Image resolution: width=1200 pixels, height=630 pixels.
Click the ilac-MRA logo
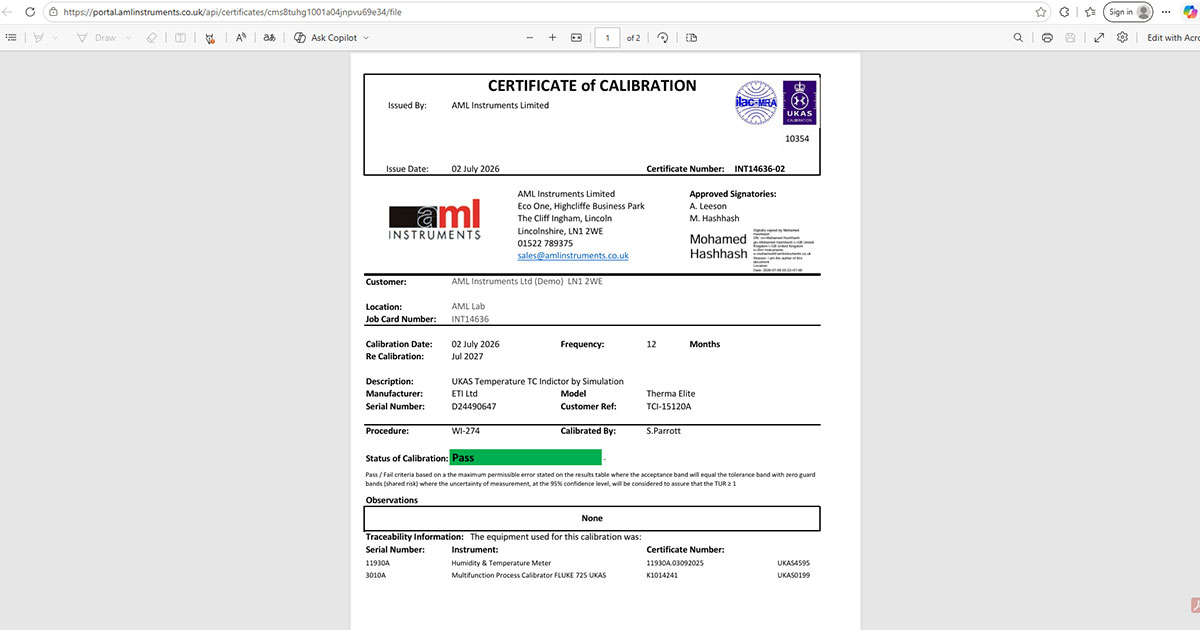pyautogui.click(x=756, y=103)
